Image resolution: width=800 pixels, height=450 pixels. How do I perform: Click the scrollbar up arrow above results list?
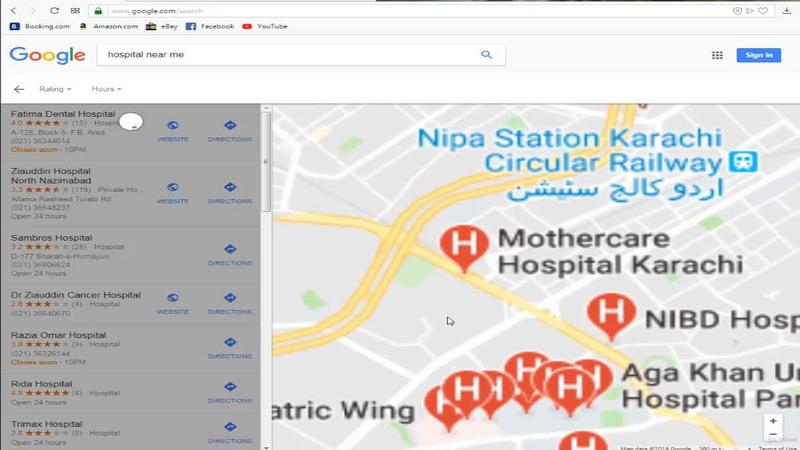266,108
